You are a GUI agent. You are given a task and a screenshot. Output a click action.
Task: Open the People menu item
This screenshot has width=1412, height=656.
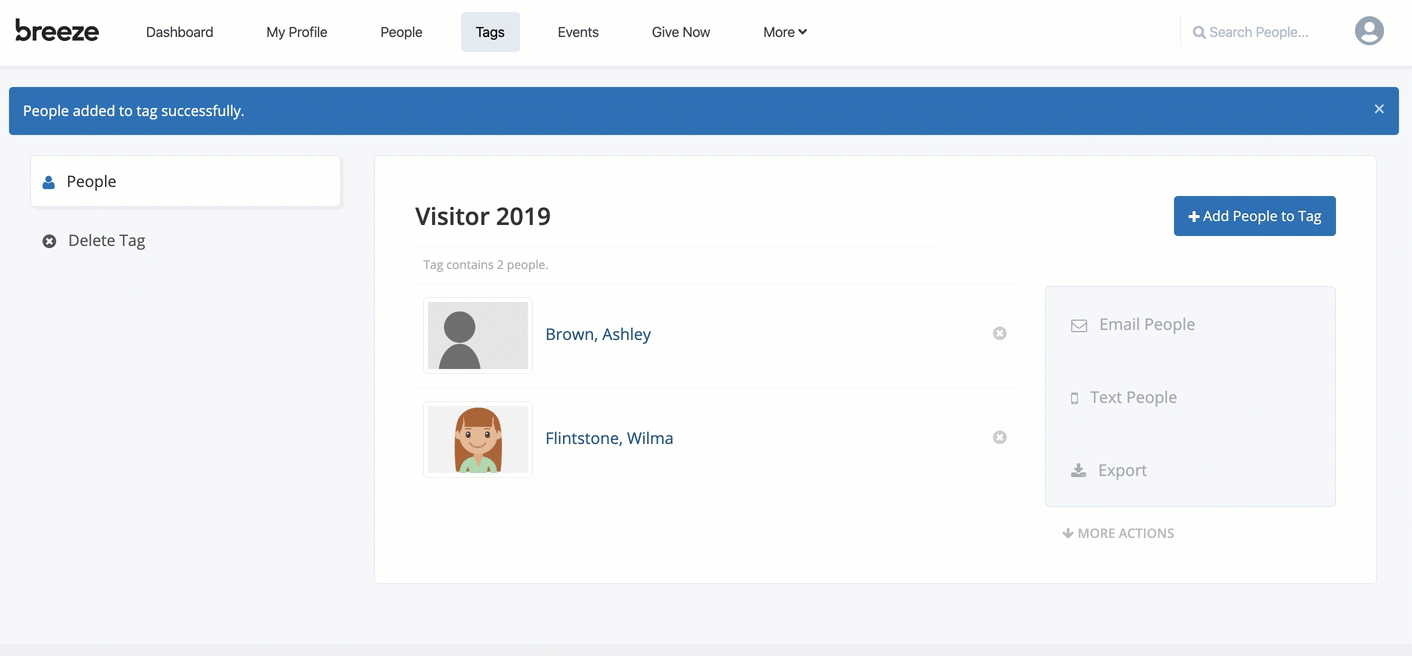401,32
